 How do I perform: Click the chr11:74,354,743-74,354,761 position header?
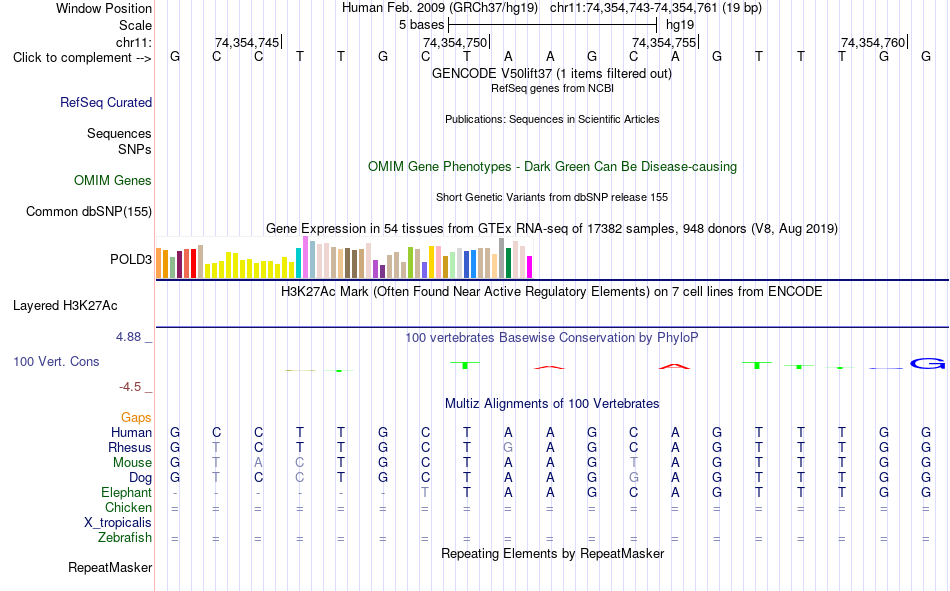point(656,8)
